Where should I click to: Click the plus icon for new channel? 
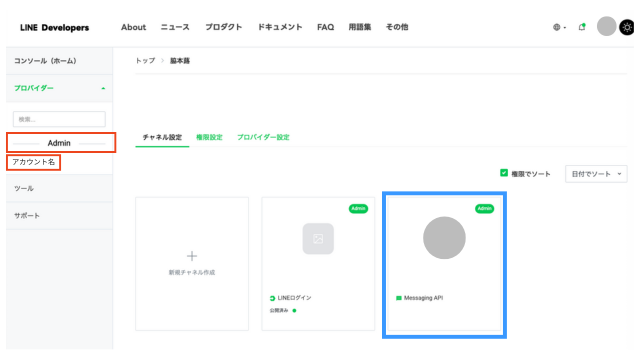point(192,256)
